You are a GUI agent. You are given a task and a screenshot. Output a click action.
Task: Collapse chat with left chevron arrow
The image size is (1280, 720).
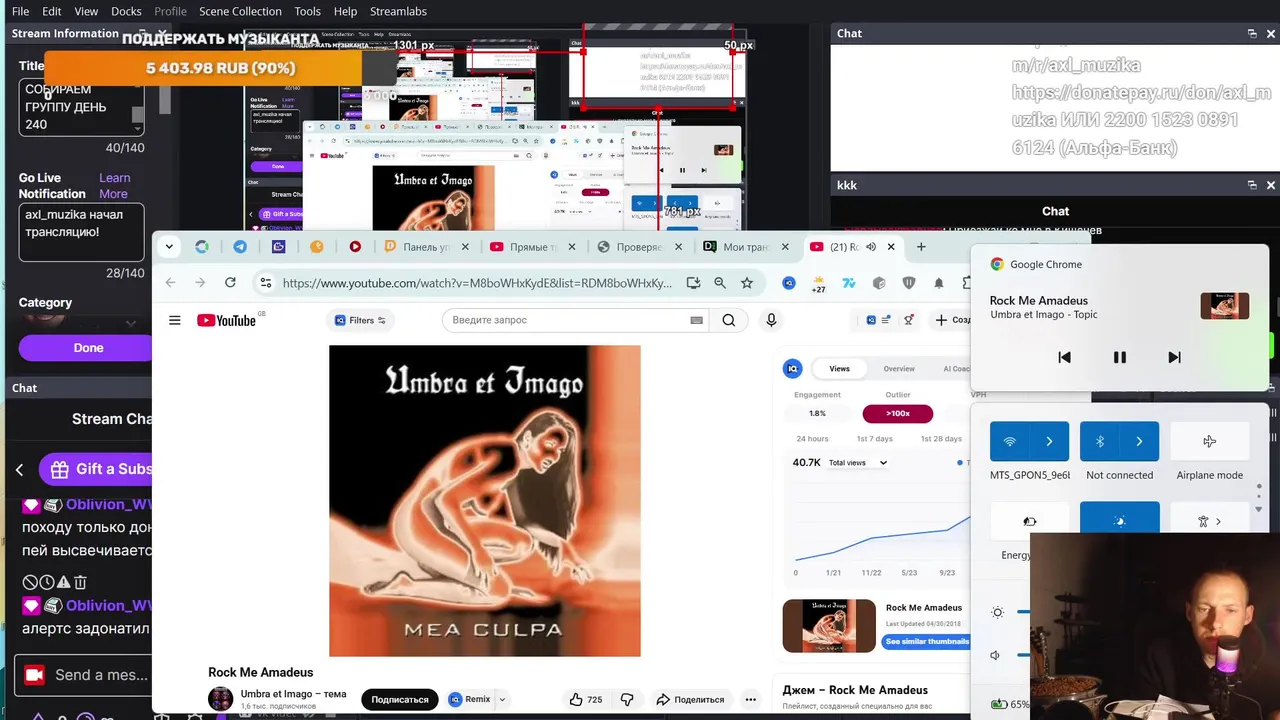click(x=19, y=469)
